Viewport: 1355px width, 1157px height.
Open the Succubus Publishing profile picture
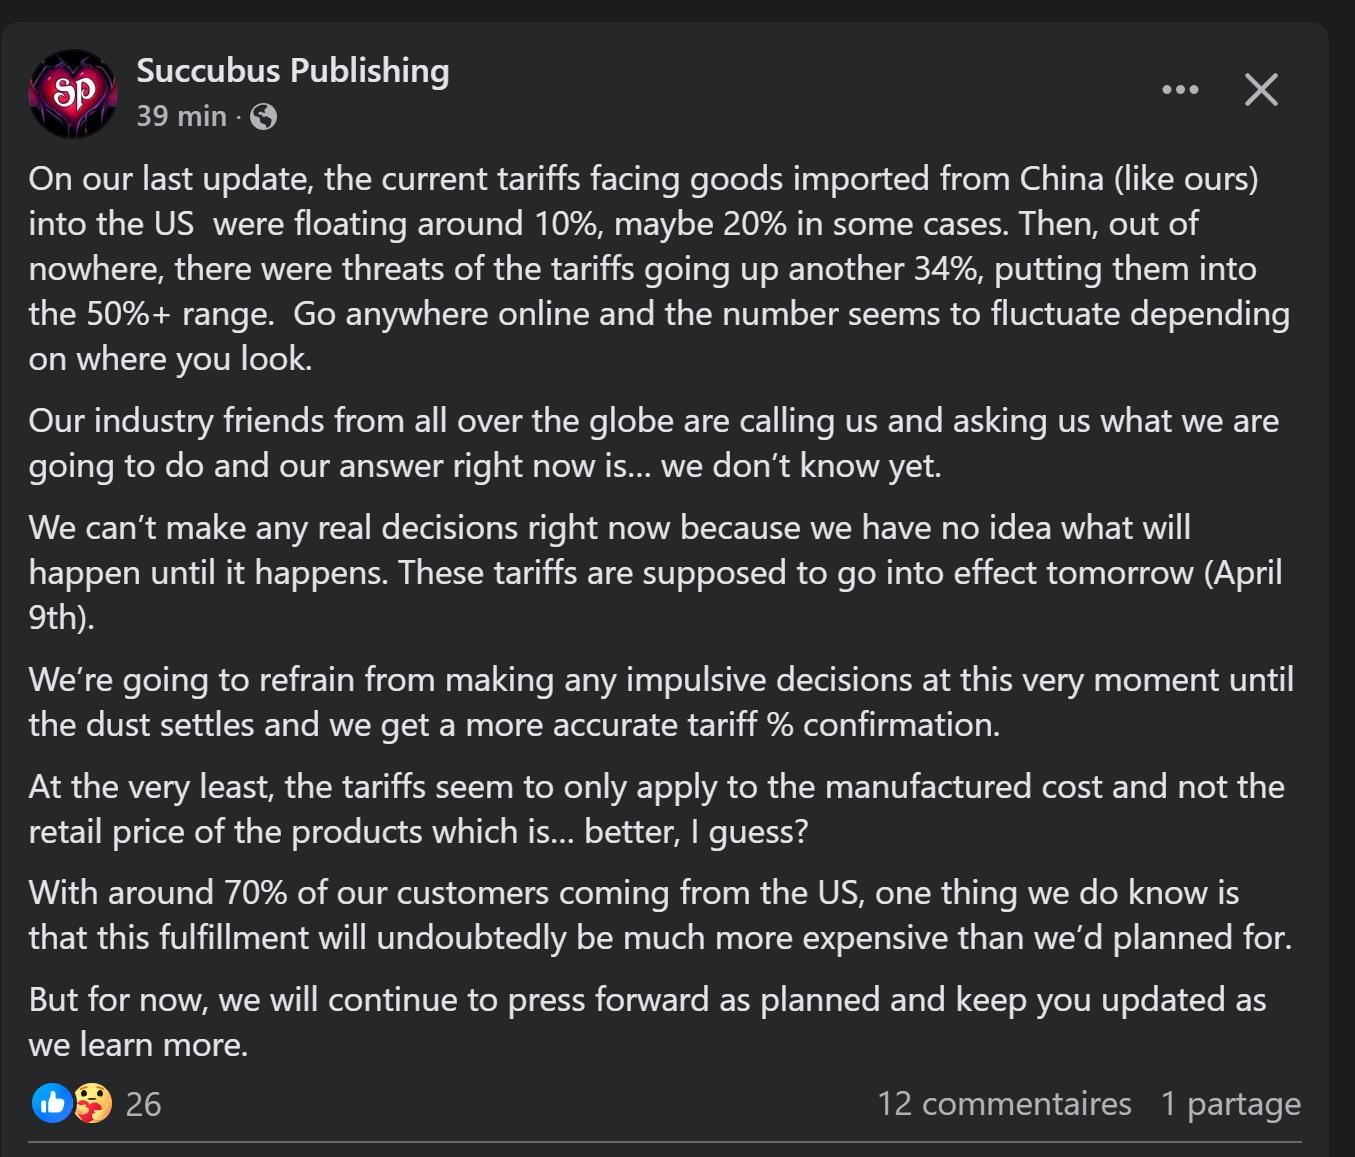pos(74,94)
